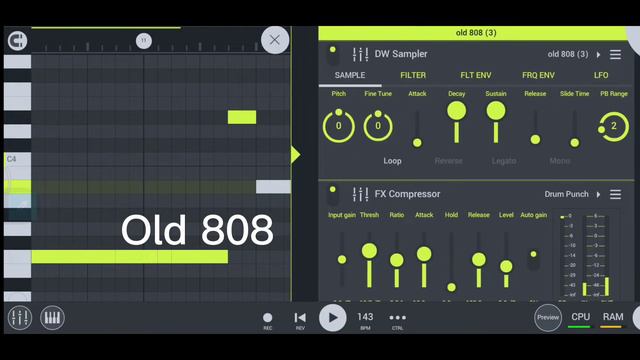
Task: Expand old 808 (3) preset list
Action: pos(598,54)
